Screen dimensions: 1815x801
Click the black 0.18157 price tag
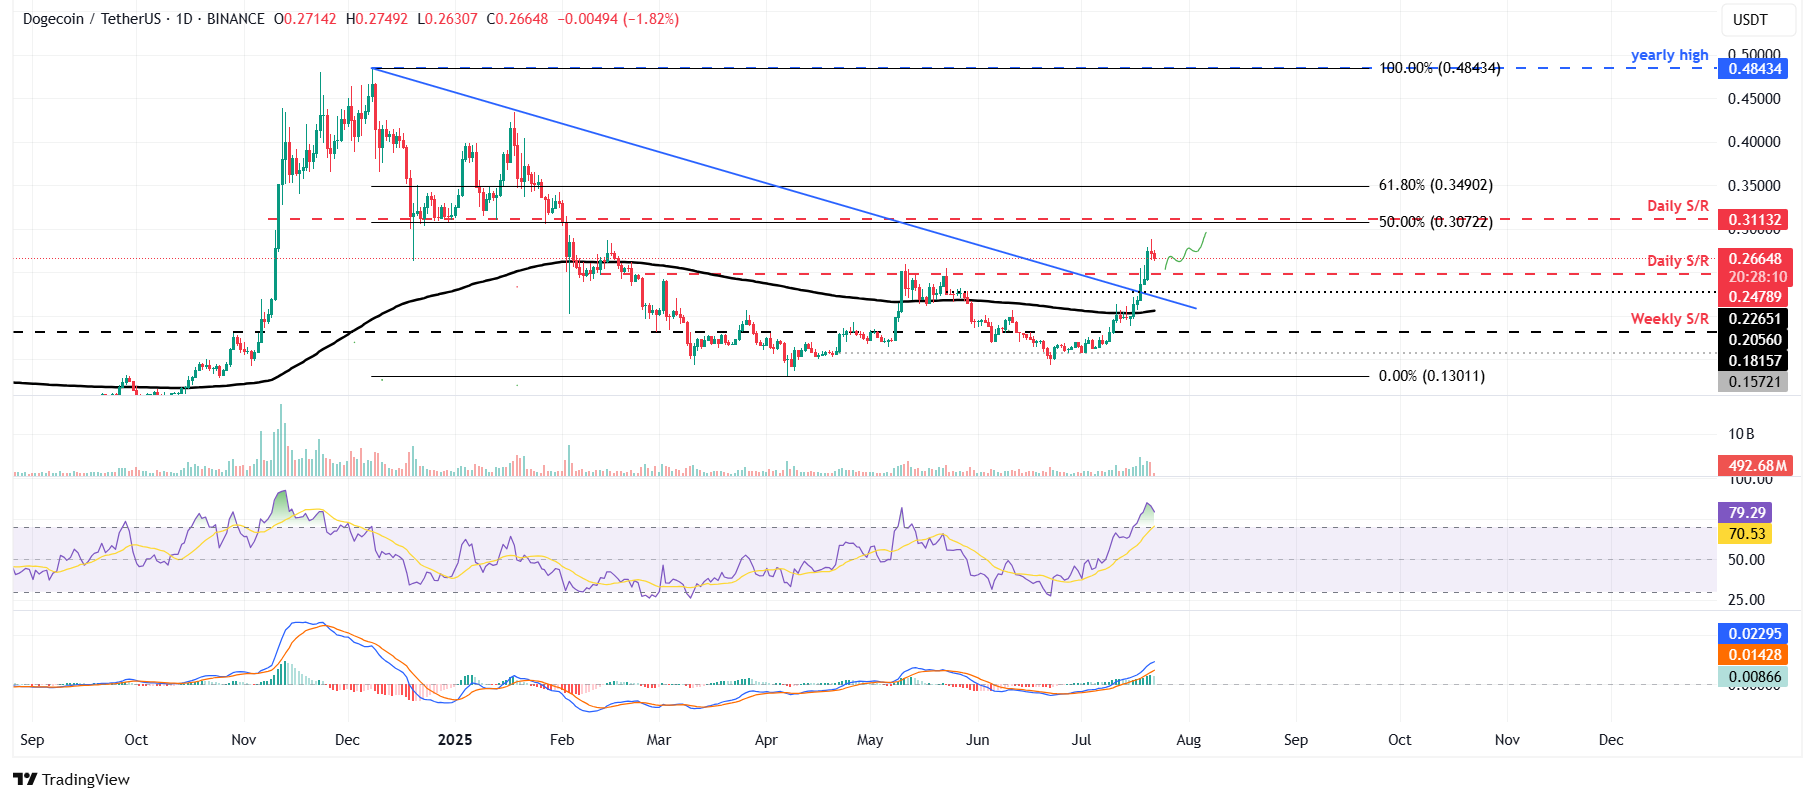coord(1755,361)
